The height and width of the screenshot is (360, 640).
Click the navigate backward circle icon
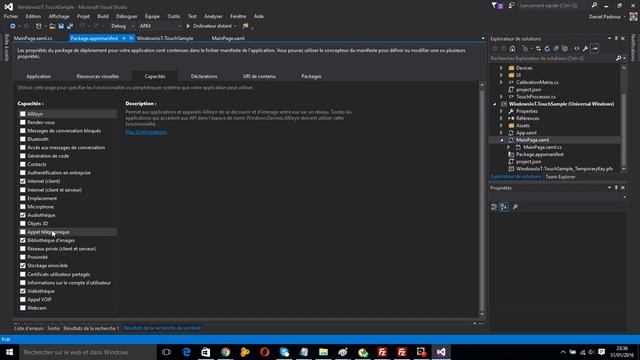click(13, 26)
